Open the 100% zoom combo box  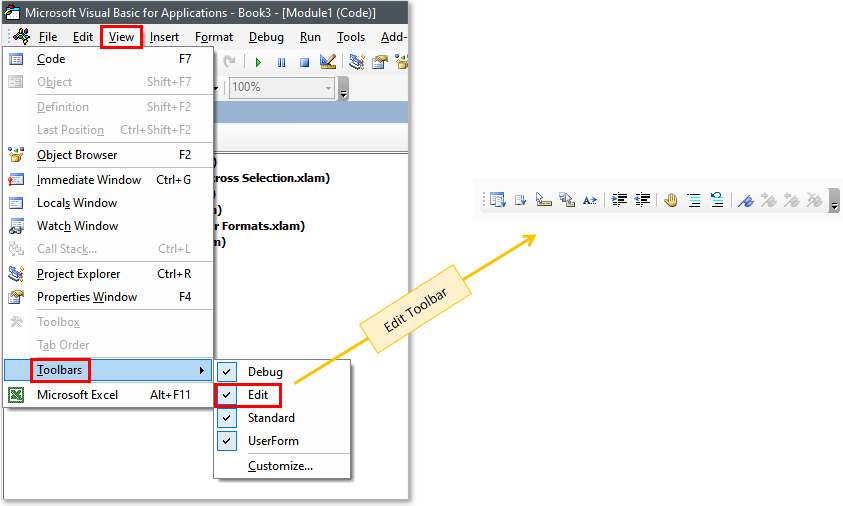point(282,87)
